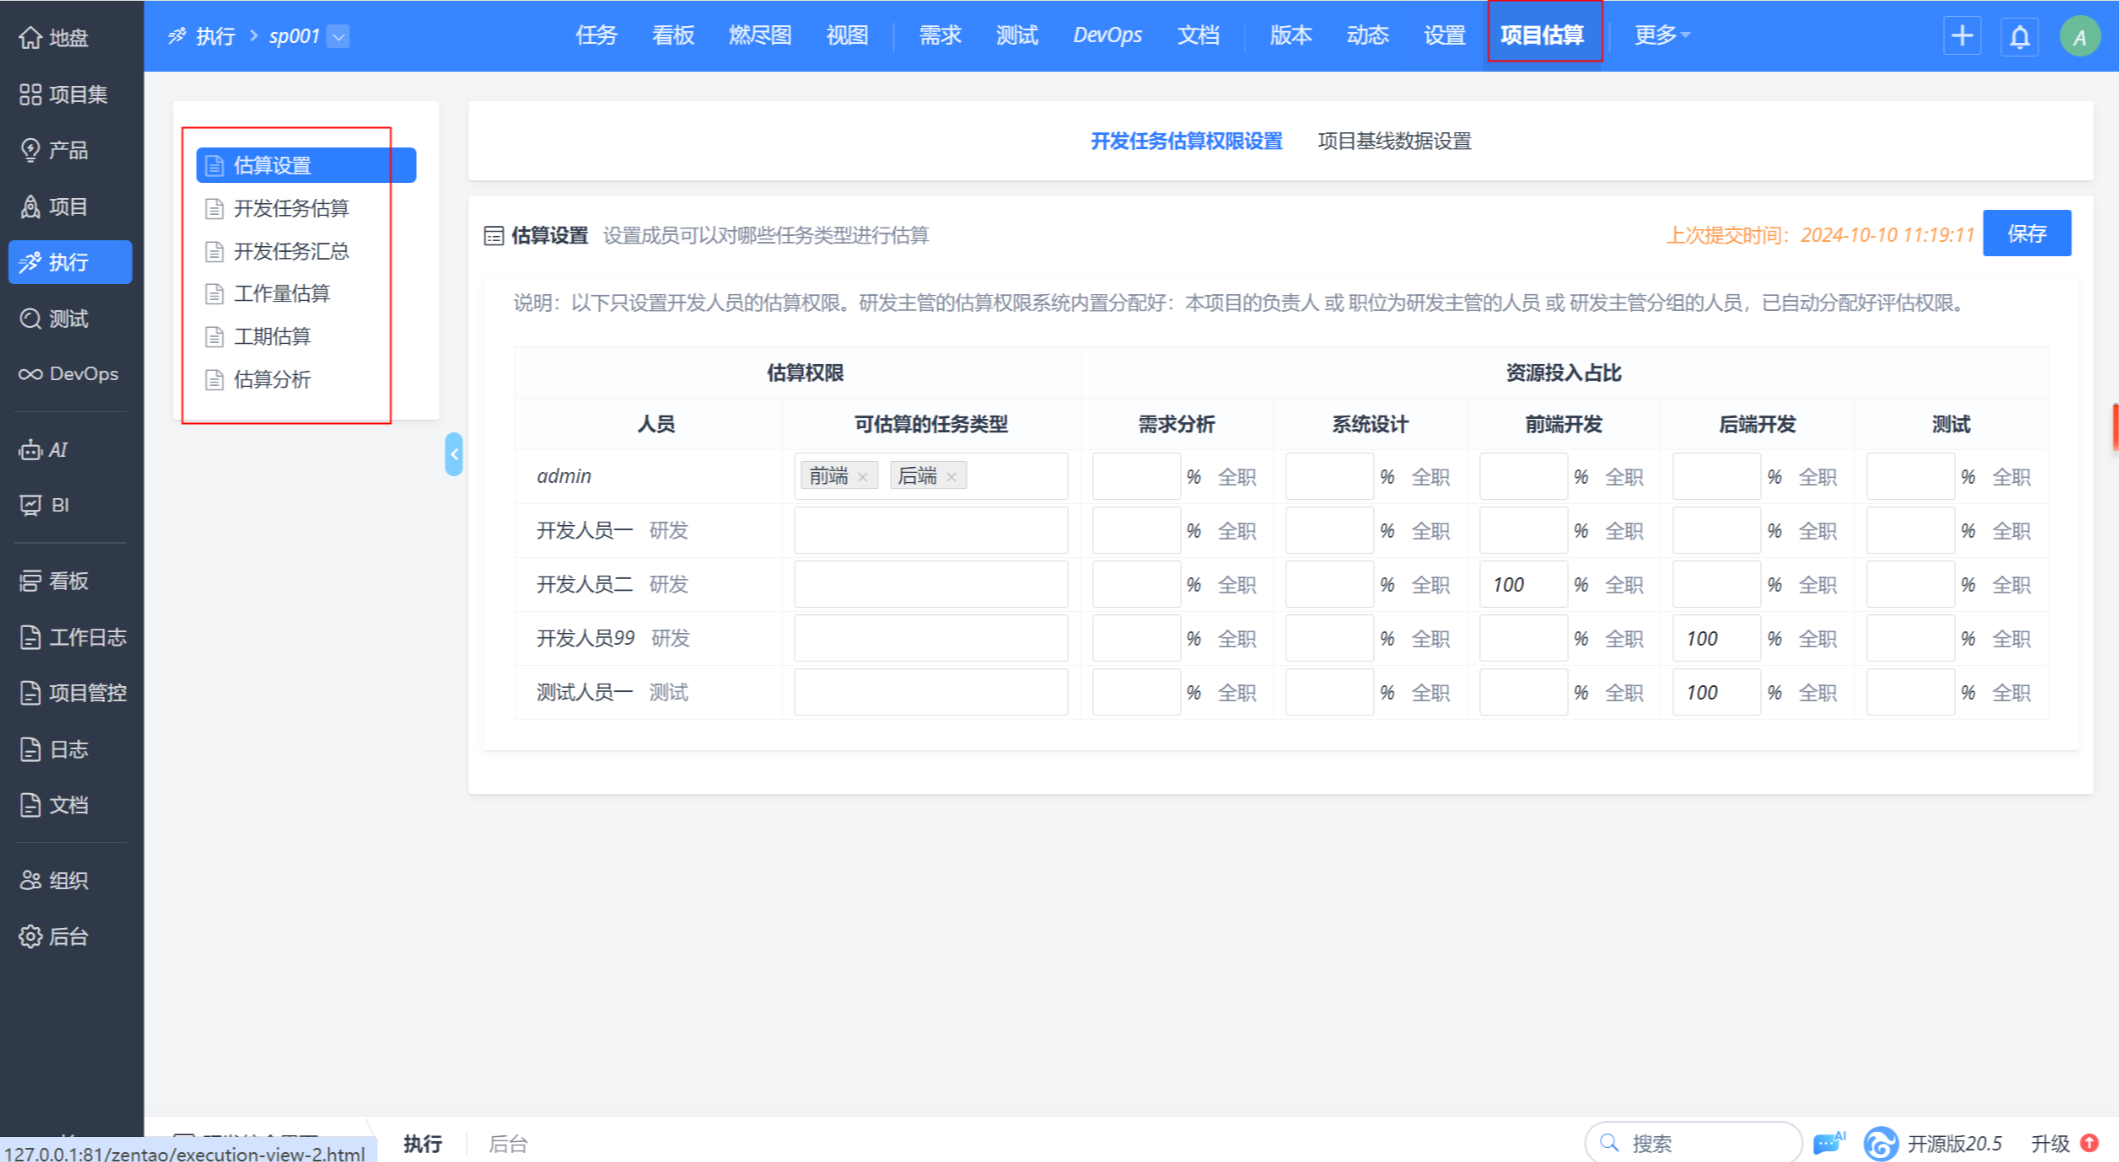The width and height of the screenshot is (2119, 1162).
Task: Click 全职 link for admin 需求分析
Action: 1236,477
